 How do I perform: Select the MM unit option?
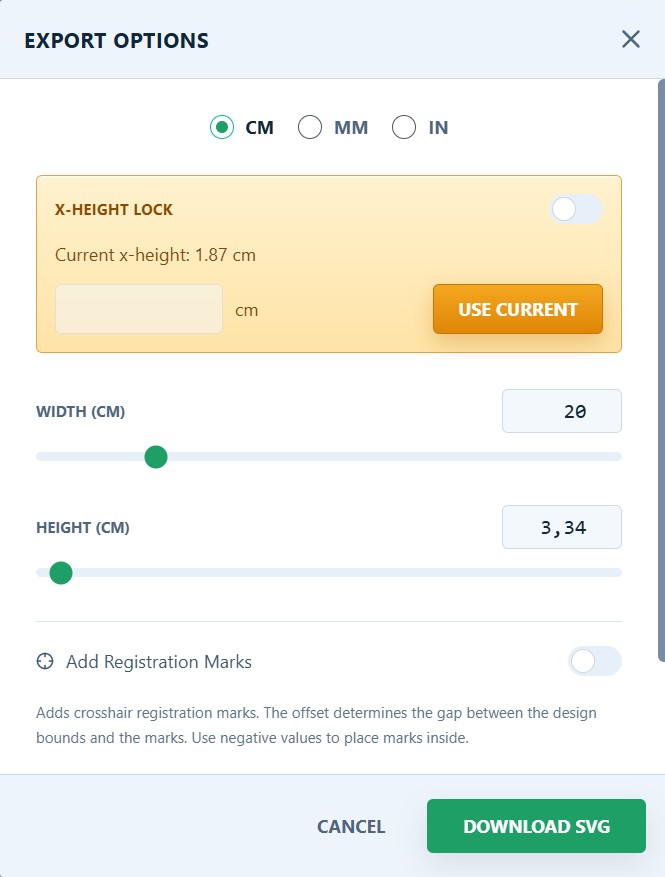[x=310, y=128]
